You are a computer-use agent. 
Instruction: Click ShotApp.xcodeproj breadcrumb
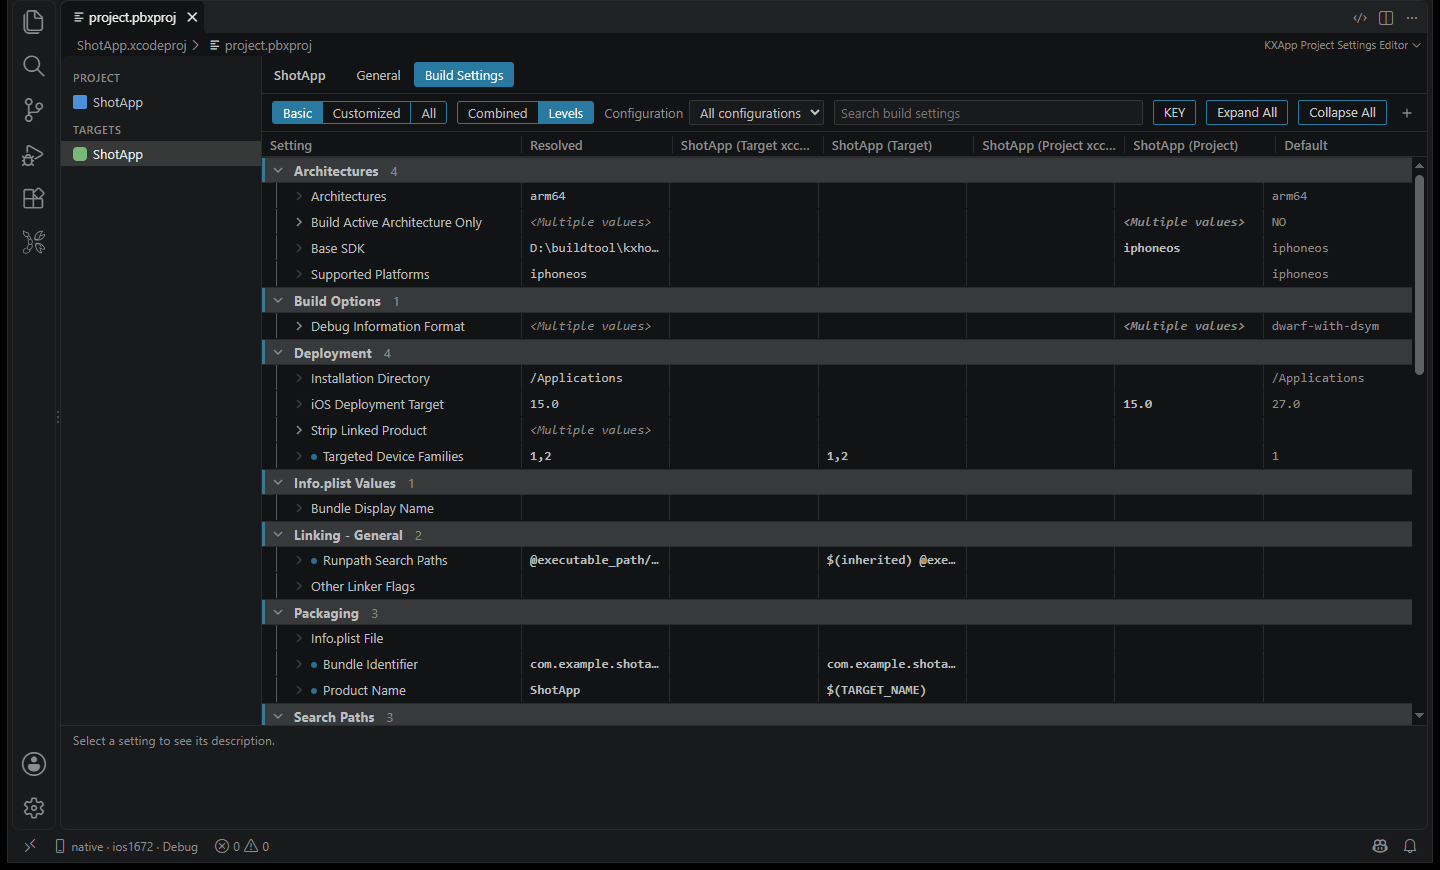(x=132, y=45)
